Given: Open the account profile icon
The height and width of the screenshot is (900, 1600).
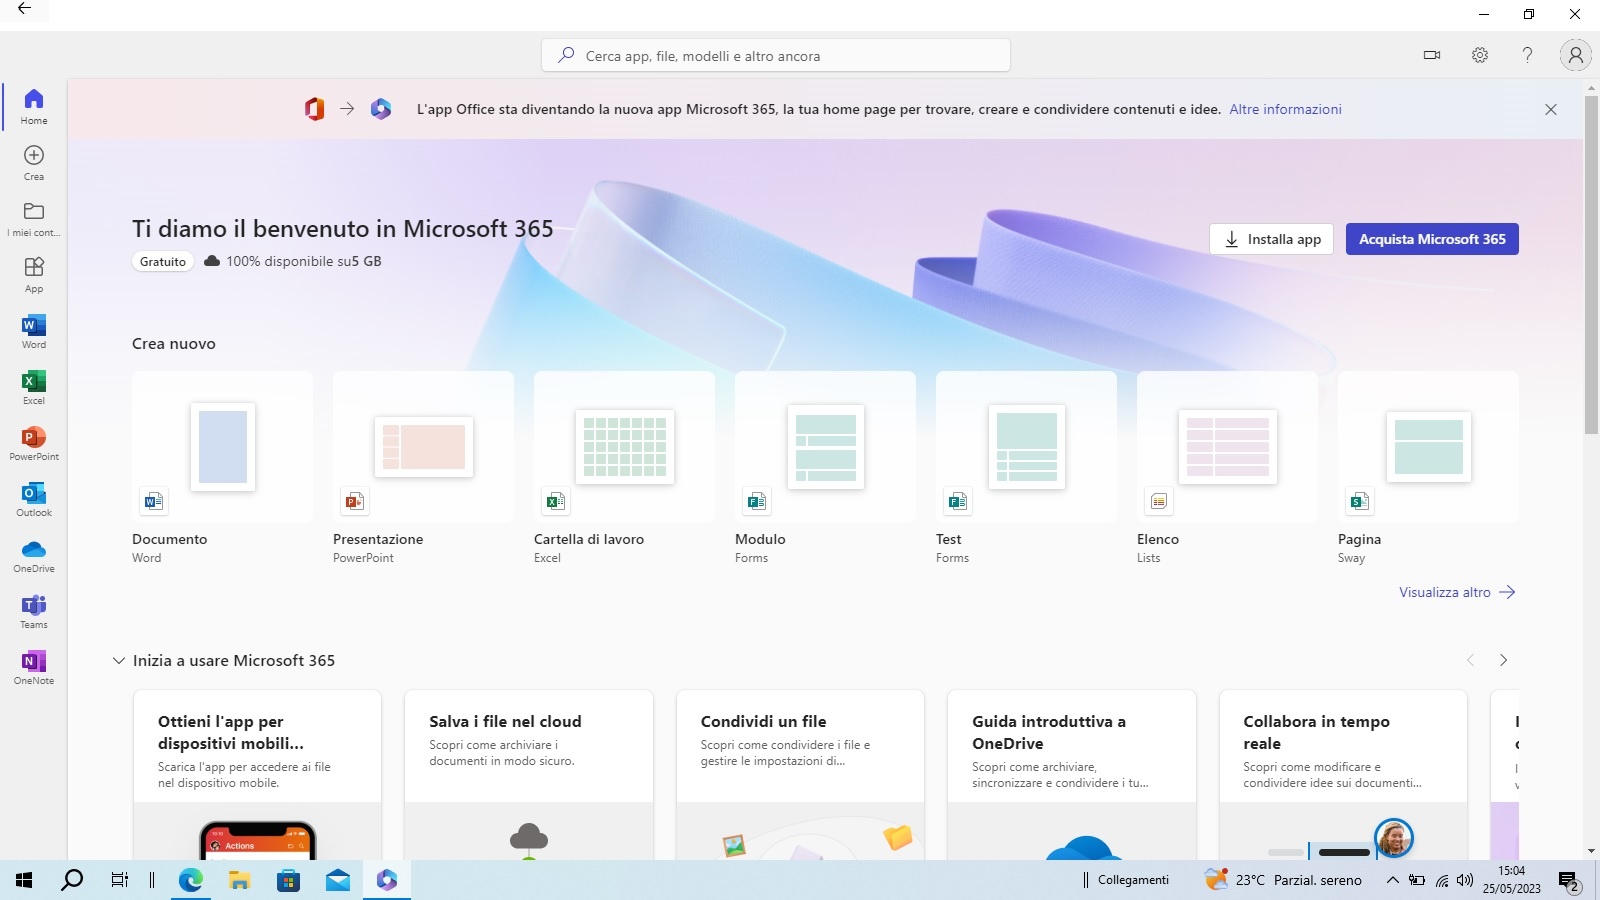Looking at the screenshot, I should point(1575,55).
